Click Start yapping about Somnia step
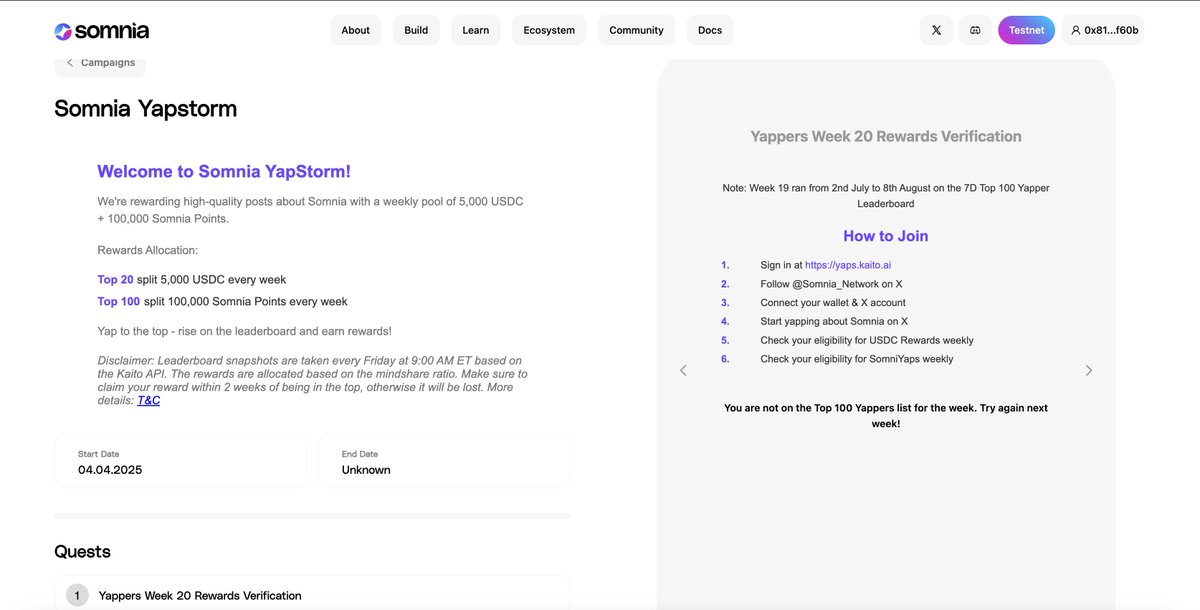 pos(834,322)
